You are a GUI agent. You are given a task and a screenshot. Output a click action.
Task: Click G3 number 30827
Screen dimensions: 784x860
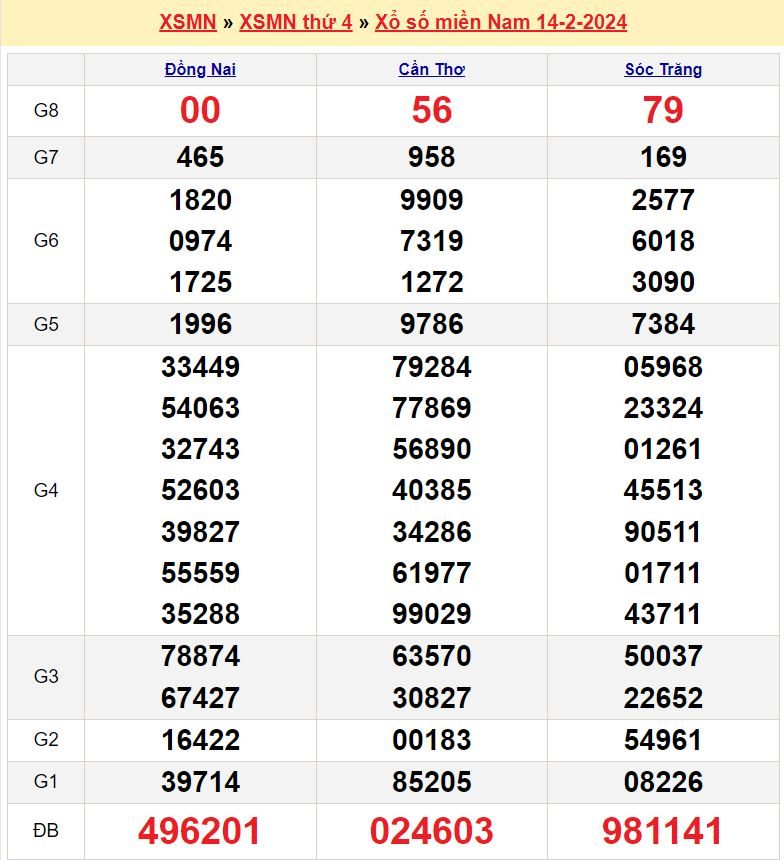[432, 698]
